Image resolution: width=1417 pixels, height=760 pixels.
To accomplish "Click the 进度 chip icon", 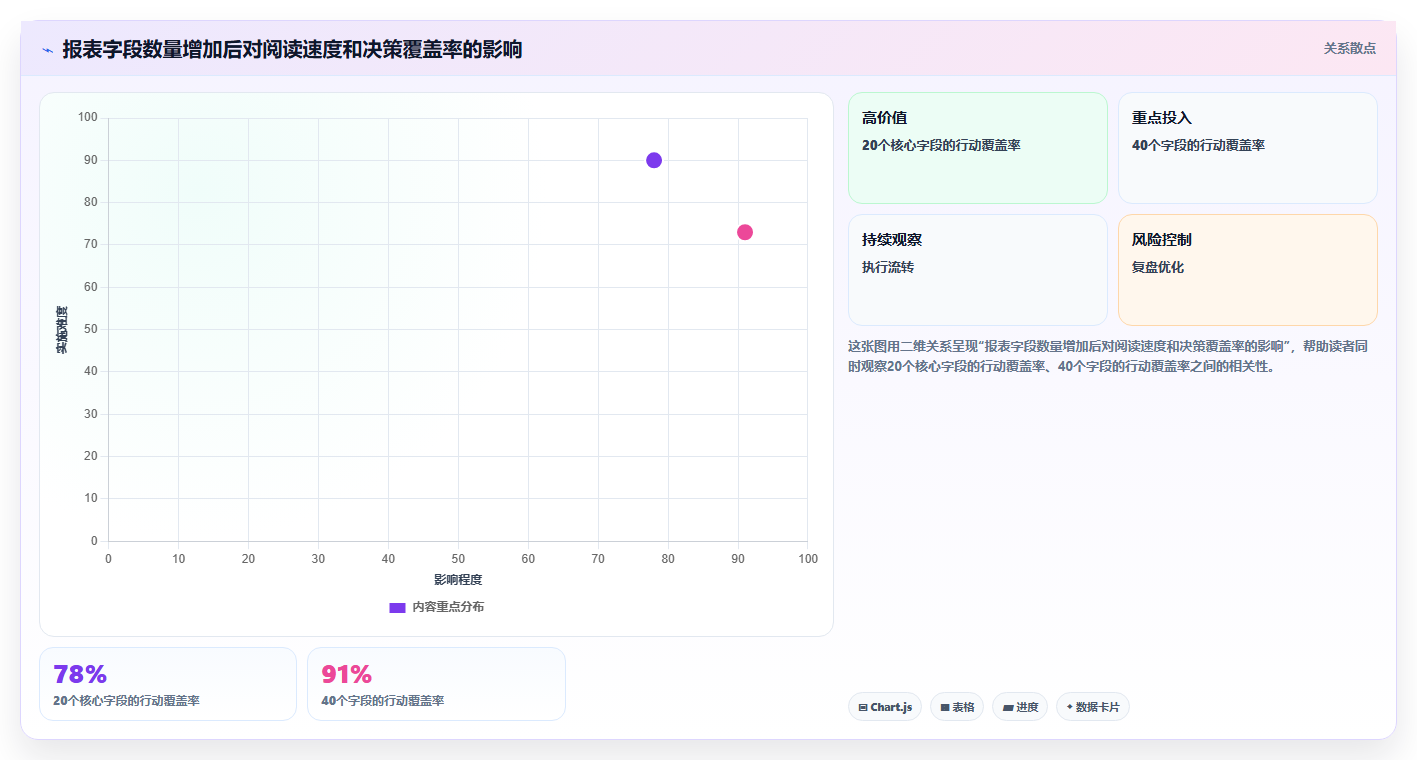I will coord(1008,708).
